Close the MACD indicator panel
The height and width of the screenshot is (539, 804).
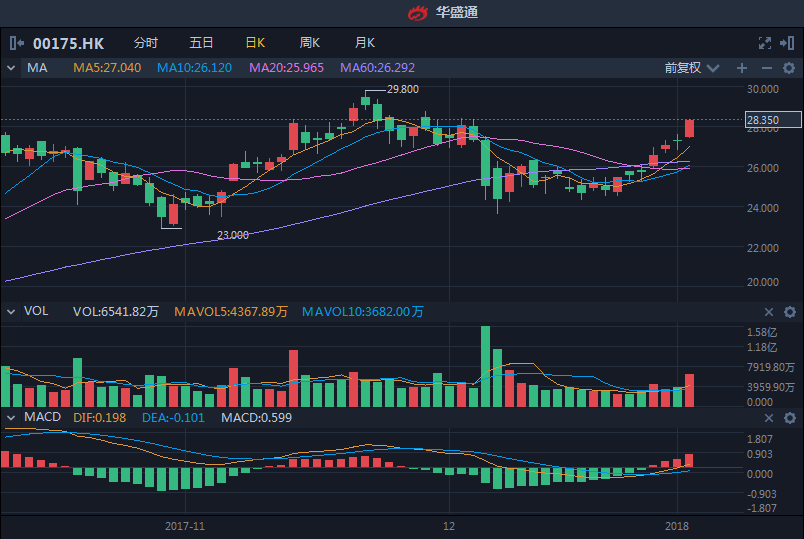pyautogui.click(x=768, y=417)
